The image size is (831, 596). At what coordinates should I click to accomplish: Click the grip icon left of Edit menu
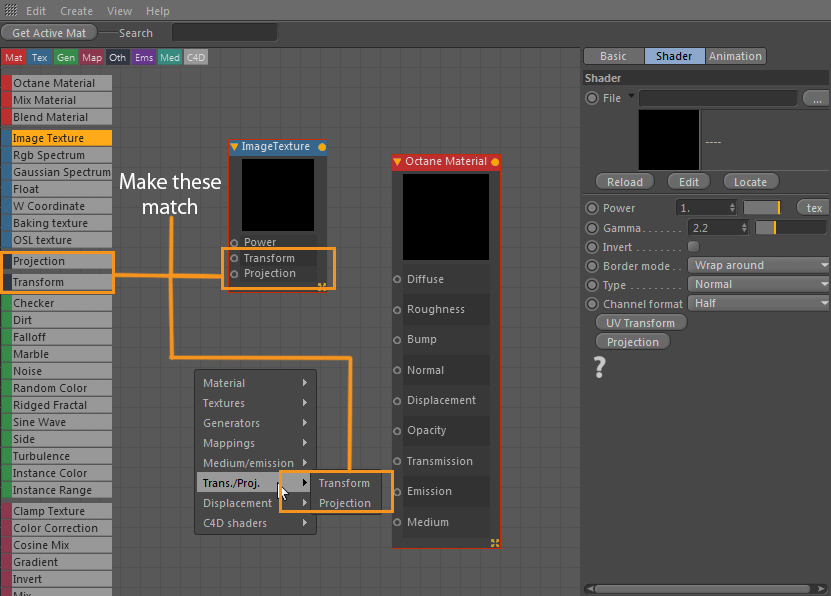[11, 10]
